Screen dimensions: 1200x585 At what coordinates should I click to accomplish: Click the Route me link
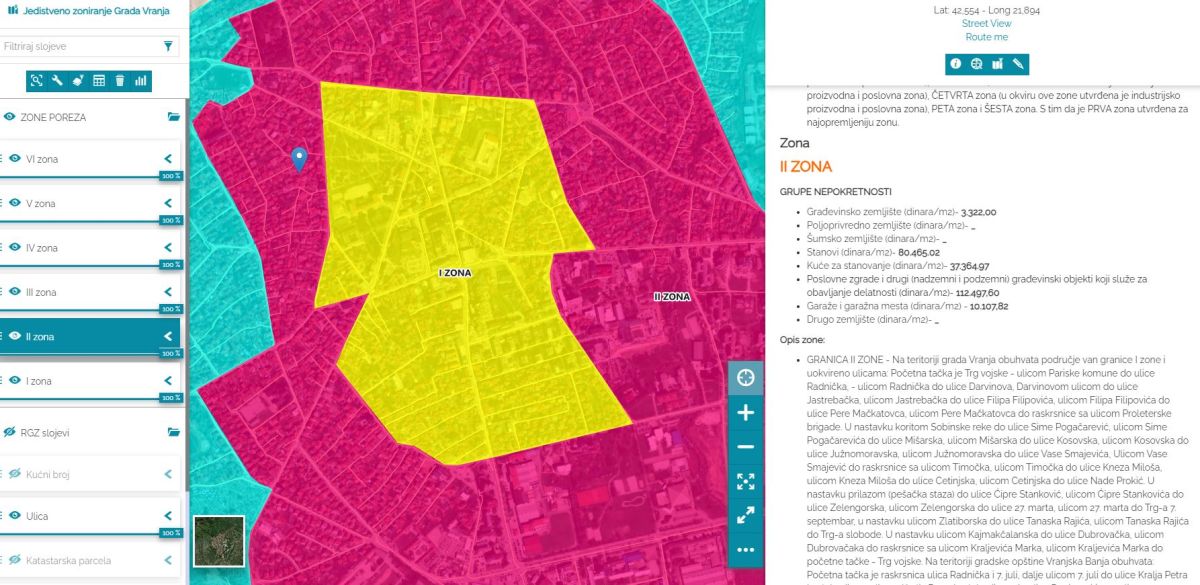tap(986, 37)
